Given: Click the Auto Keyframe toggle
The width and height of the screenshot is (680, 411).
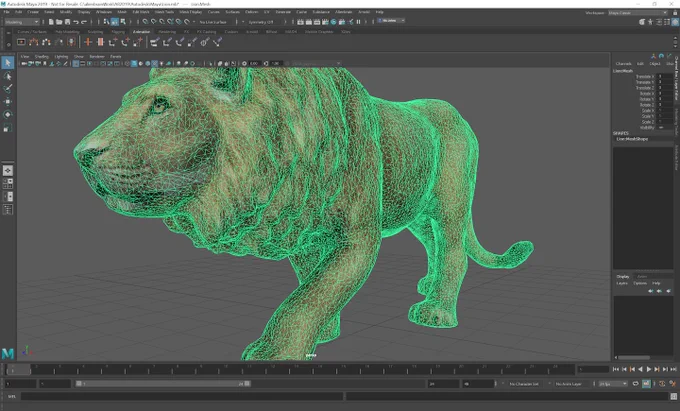Looking at the screenshot, I should pos(662,384).
